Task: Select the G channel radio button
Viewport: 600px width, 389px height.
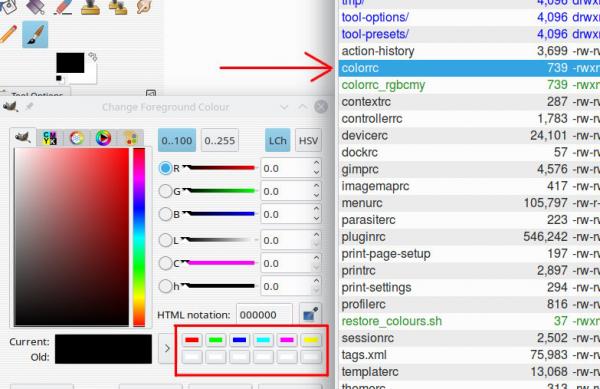Action: pyautogui.click(x=165, y=191)
